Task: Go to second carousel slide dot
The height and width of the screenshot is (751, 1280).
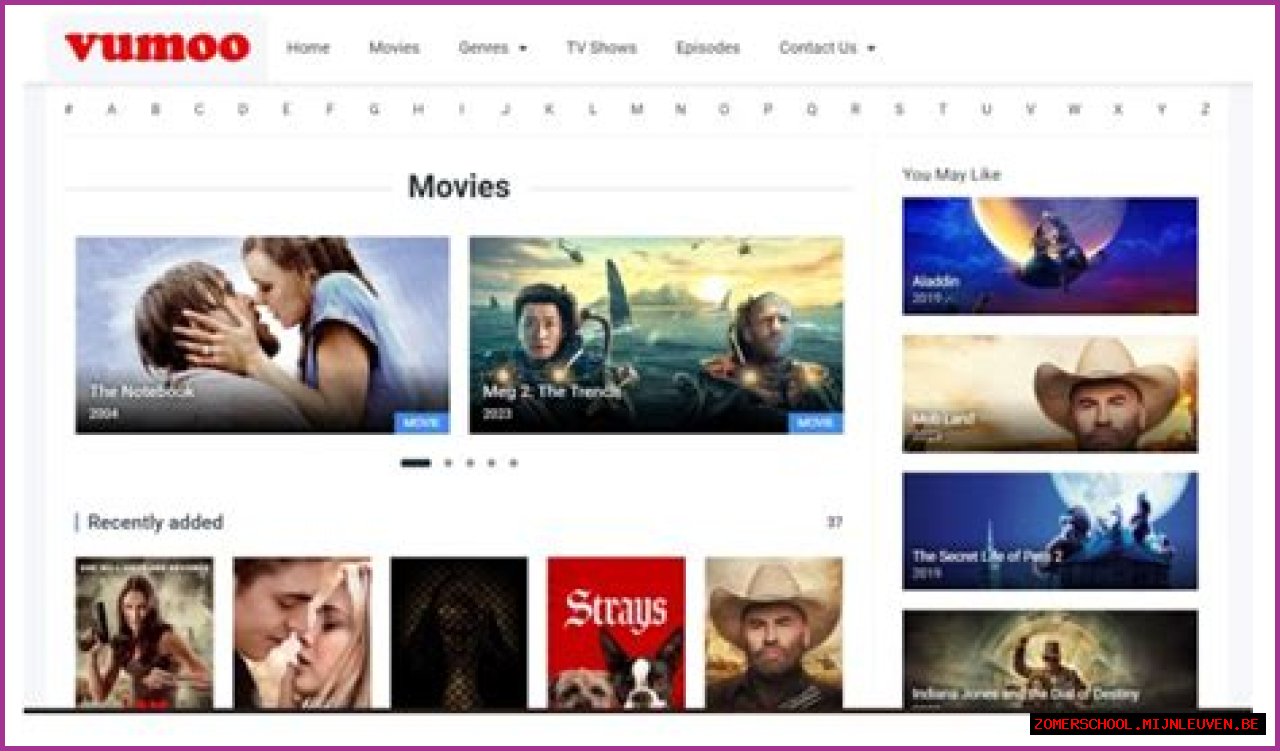Action: click(x=448, y=463)
